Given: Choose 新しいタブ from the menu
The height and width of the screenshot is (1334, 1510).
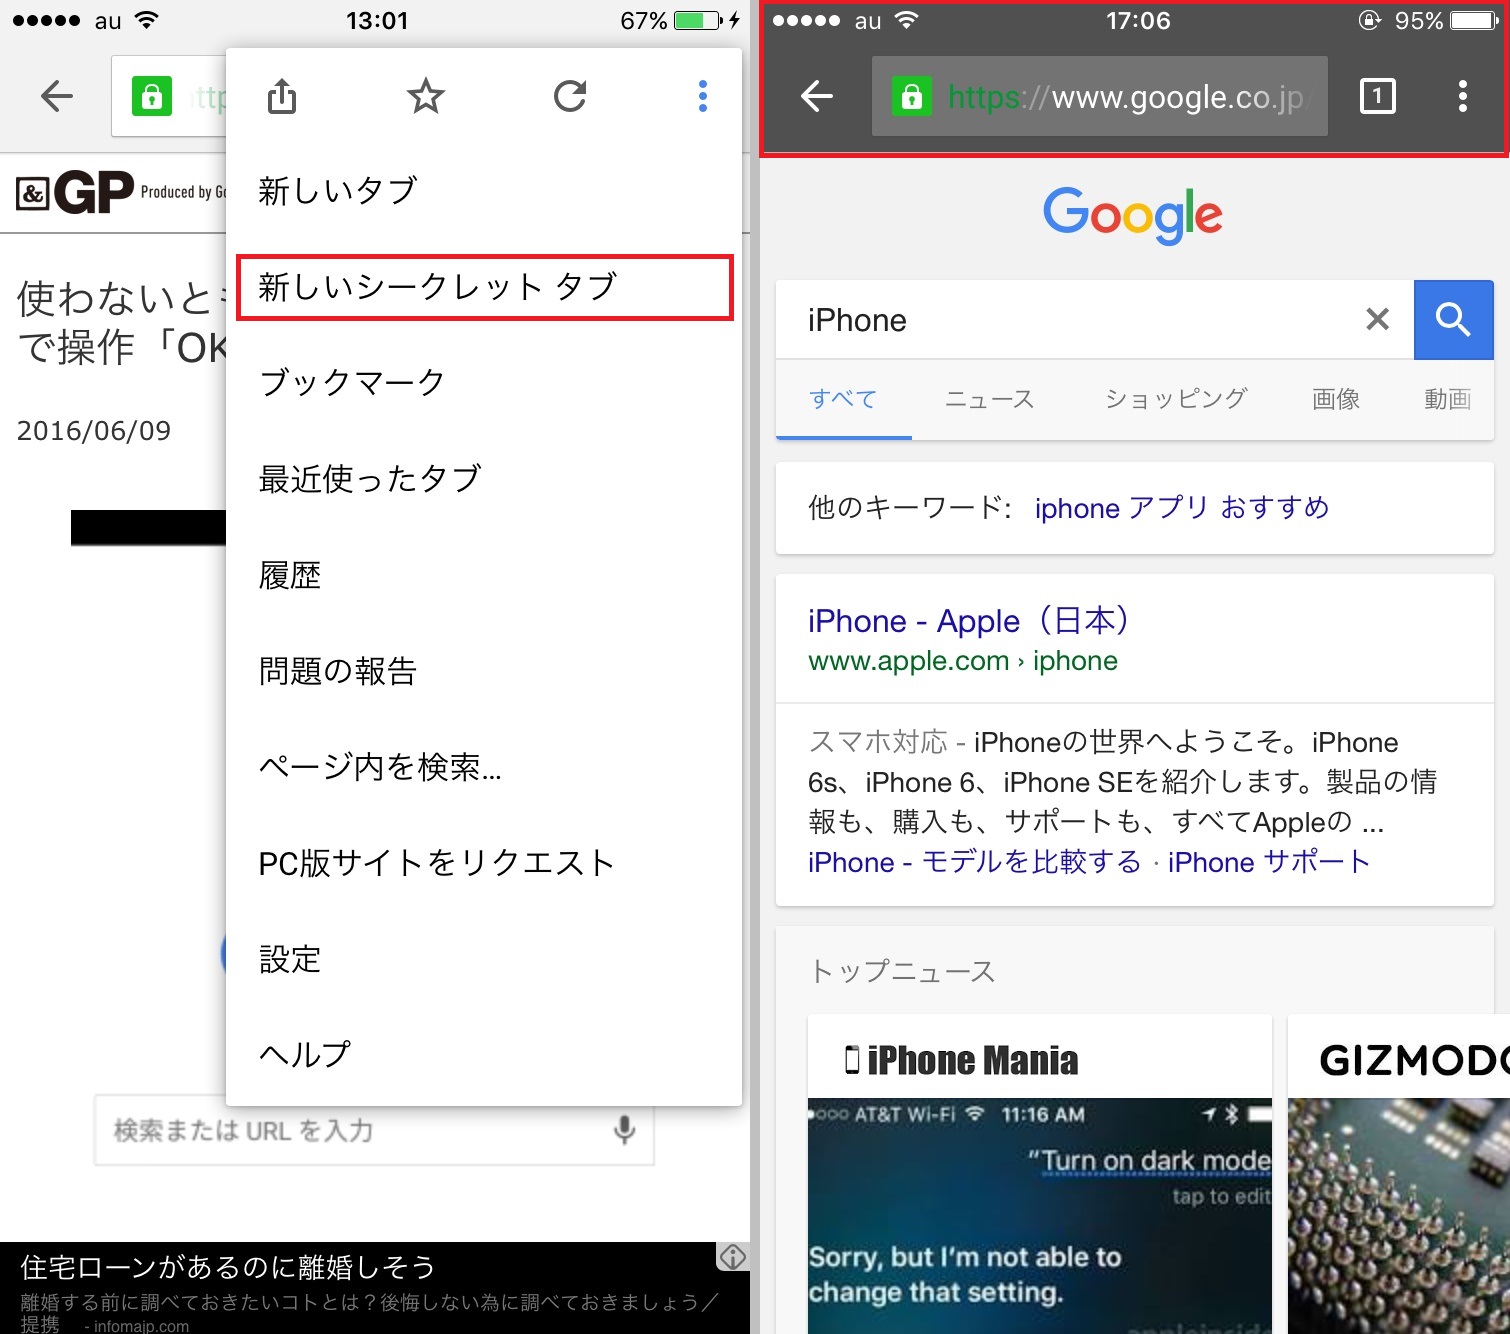Looking at the screenshot, I should (x=338, y=191).
